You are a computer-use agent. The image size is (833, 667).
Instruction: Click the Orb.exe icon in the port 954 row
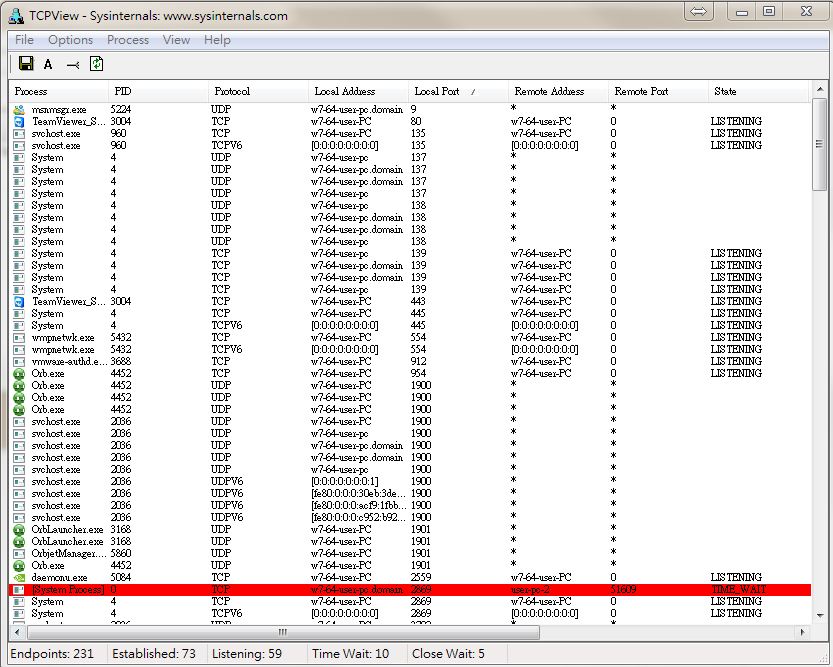(x=19, y=374)
